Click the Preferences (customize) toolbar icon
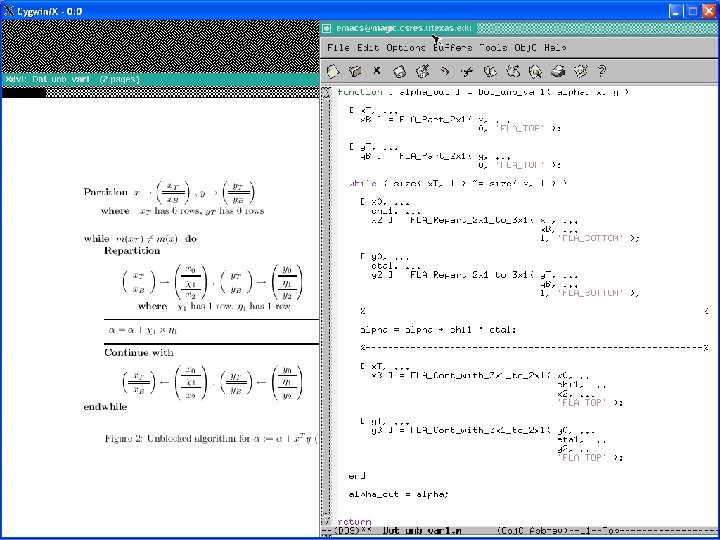 point(580,71)
